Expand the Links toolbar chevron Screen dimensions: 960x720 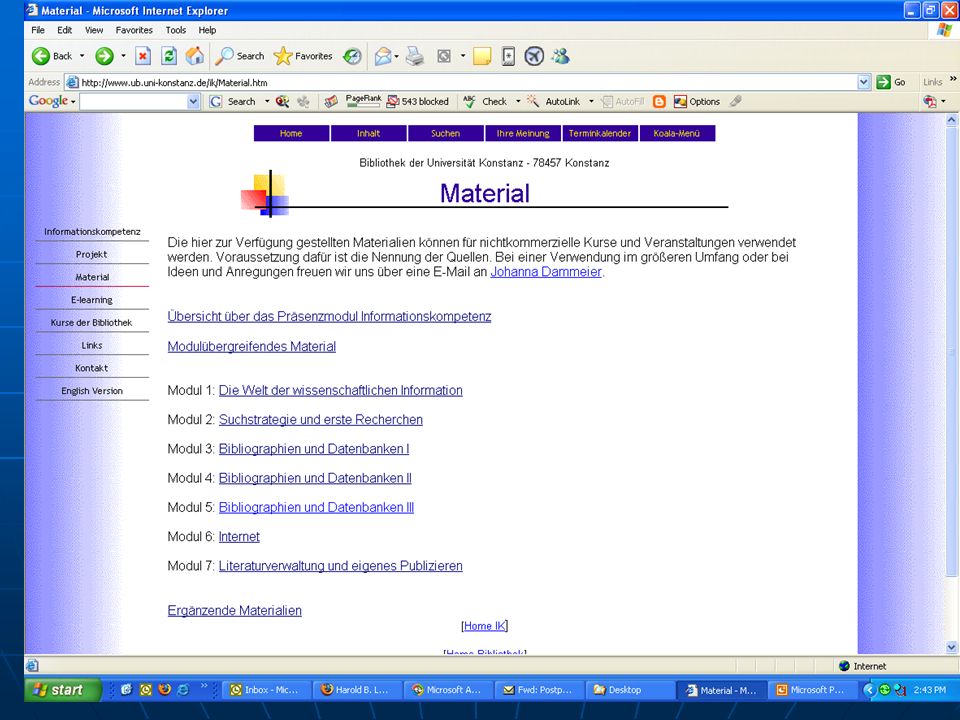point(953,80)
